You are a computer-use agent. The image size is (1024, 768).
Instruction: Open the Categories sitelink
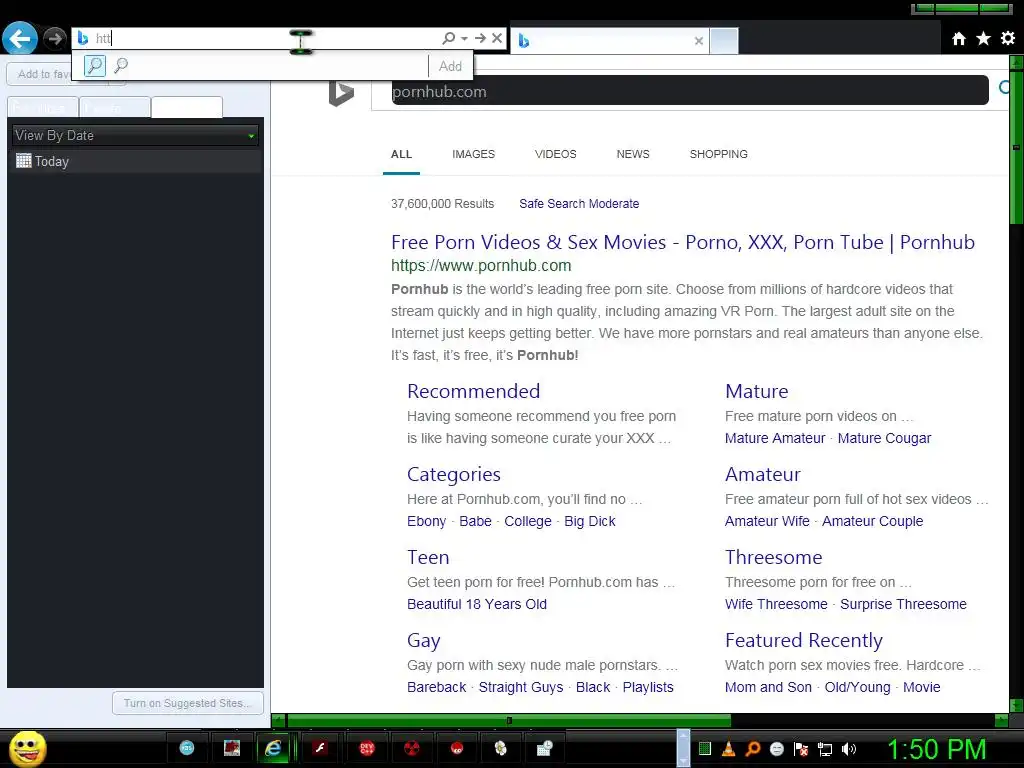click(x=453, y=474)
